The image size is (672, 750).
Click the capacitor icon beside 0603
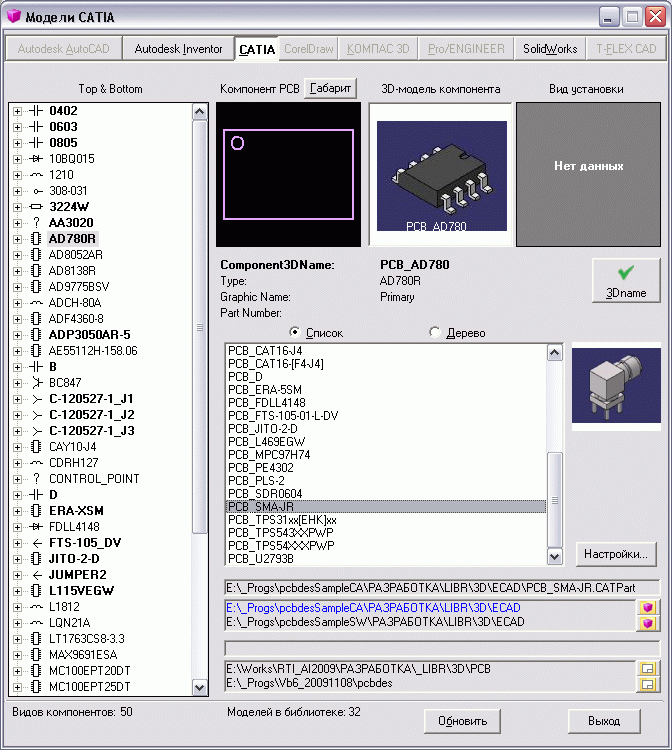point(36,127)
